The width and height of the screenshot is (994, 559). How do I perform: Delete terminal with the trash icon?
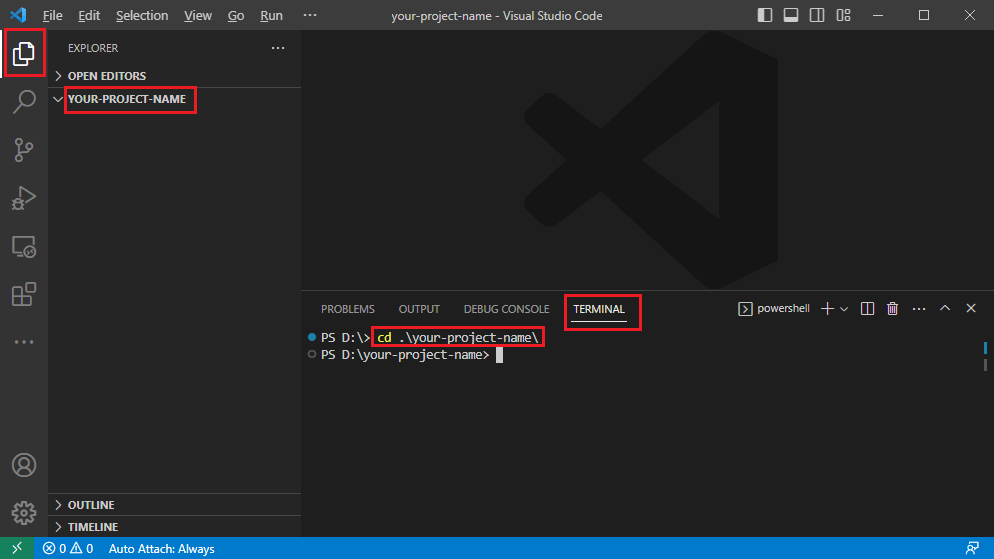tap(893, 309)
